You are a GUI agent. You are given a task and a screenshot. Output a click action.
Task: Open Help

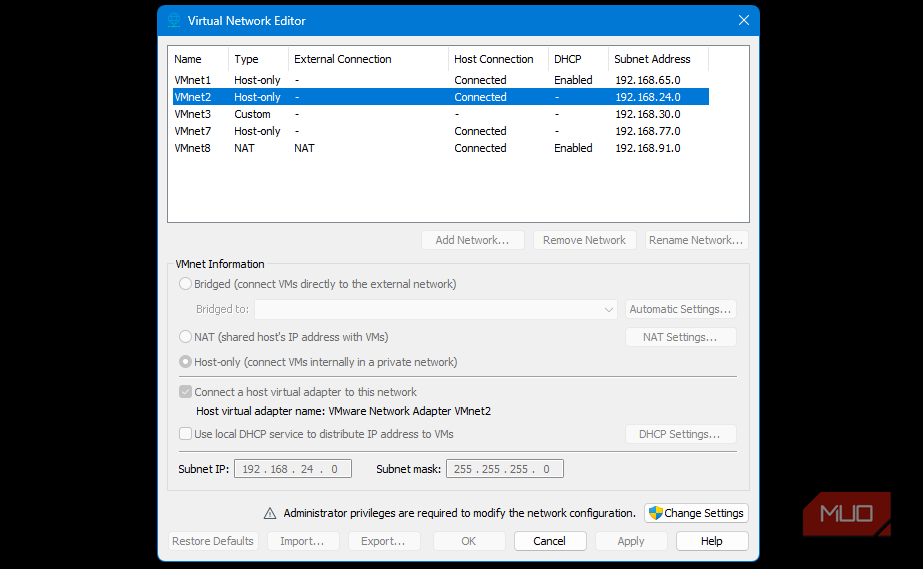point(712,541)
